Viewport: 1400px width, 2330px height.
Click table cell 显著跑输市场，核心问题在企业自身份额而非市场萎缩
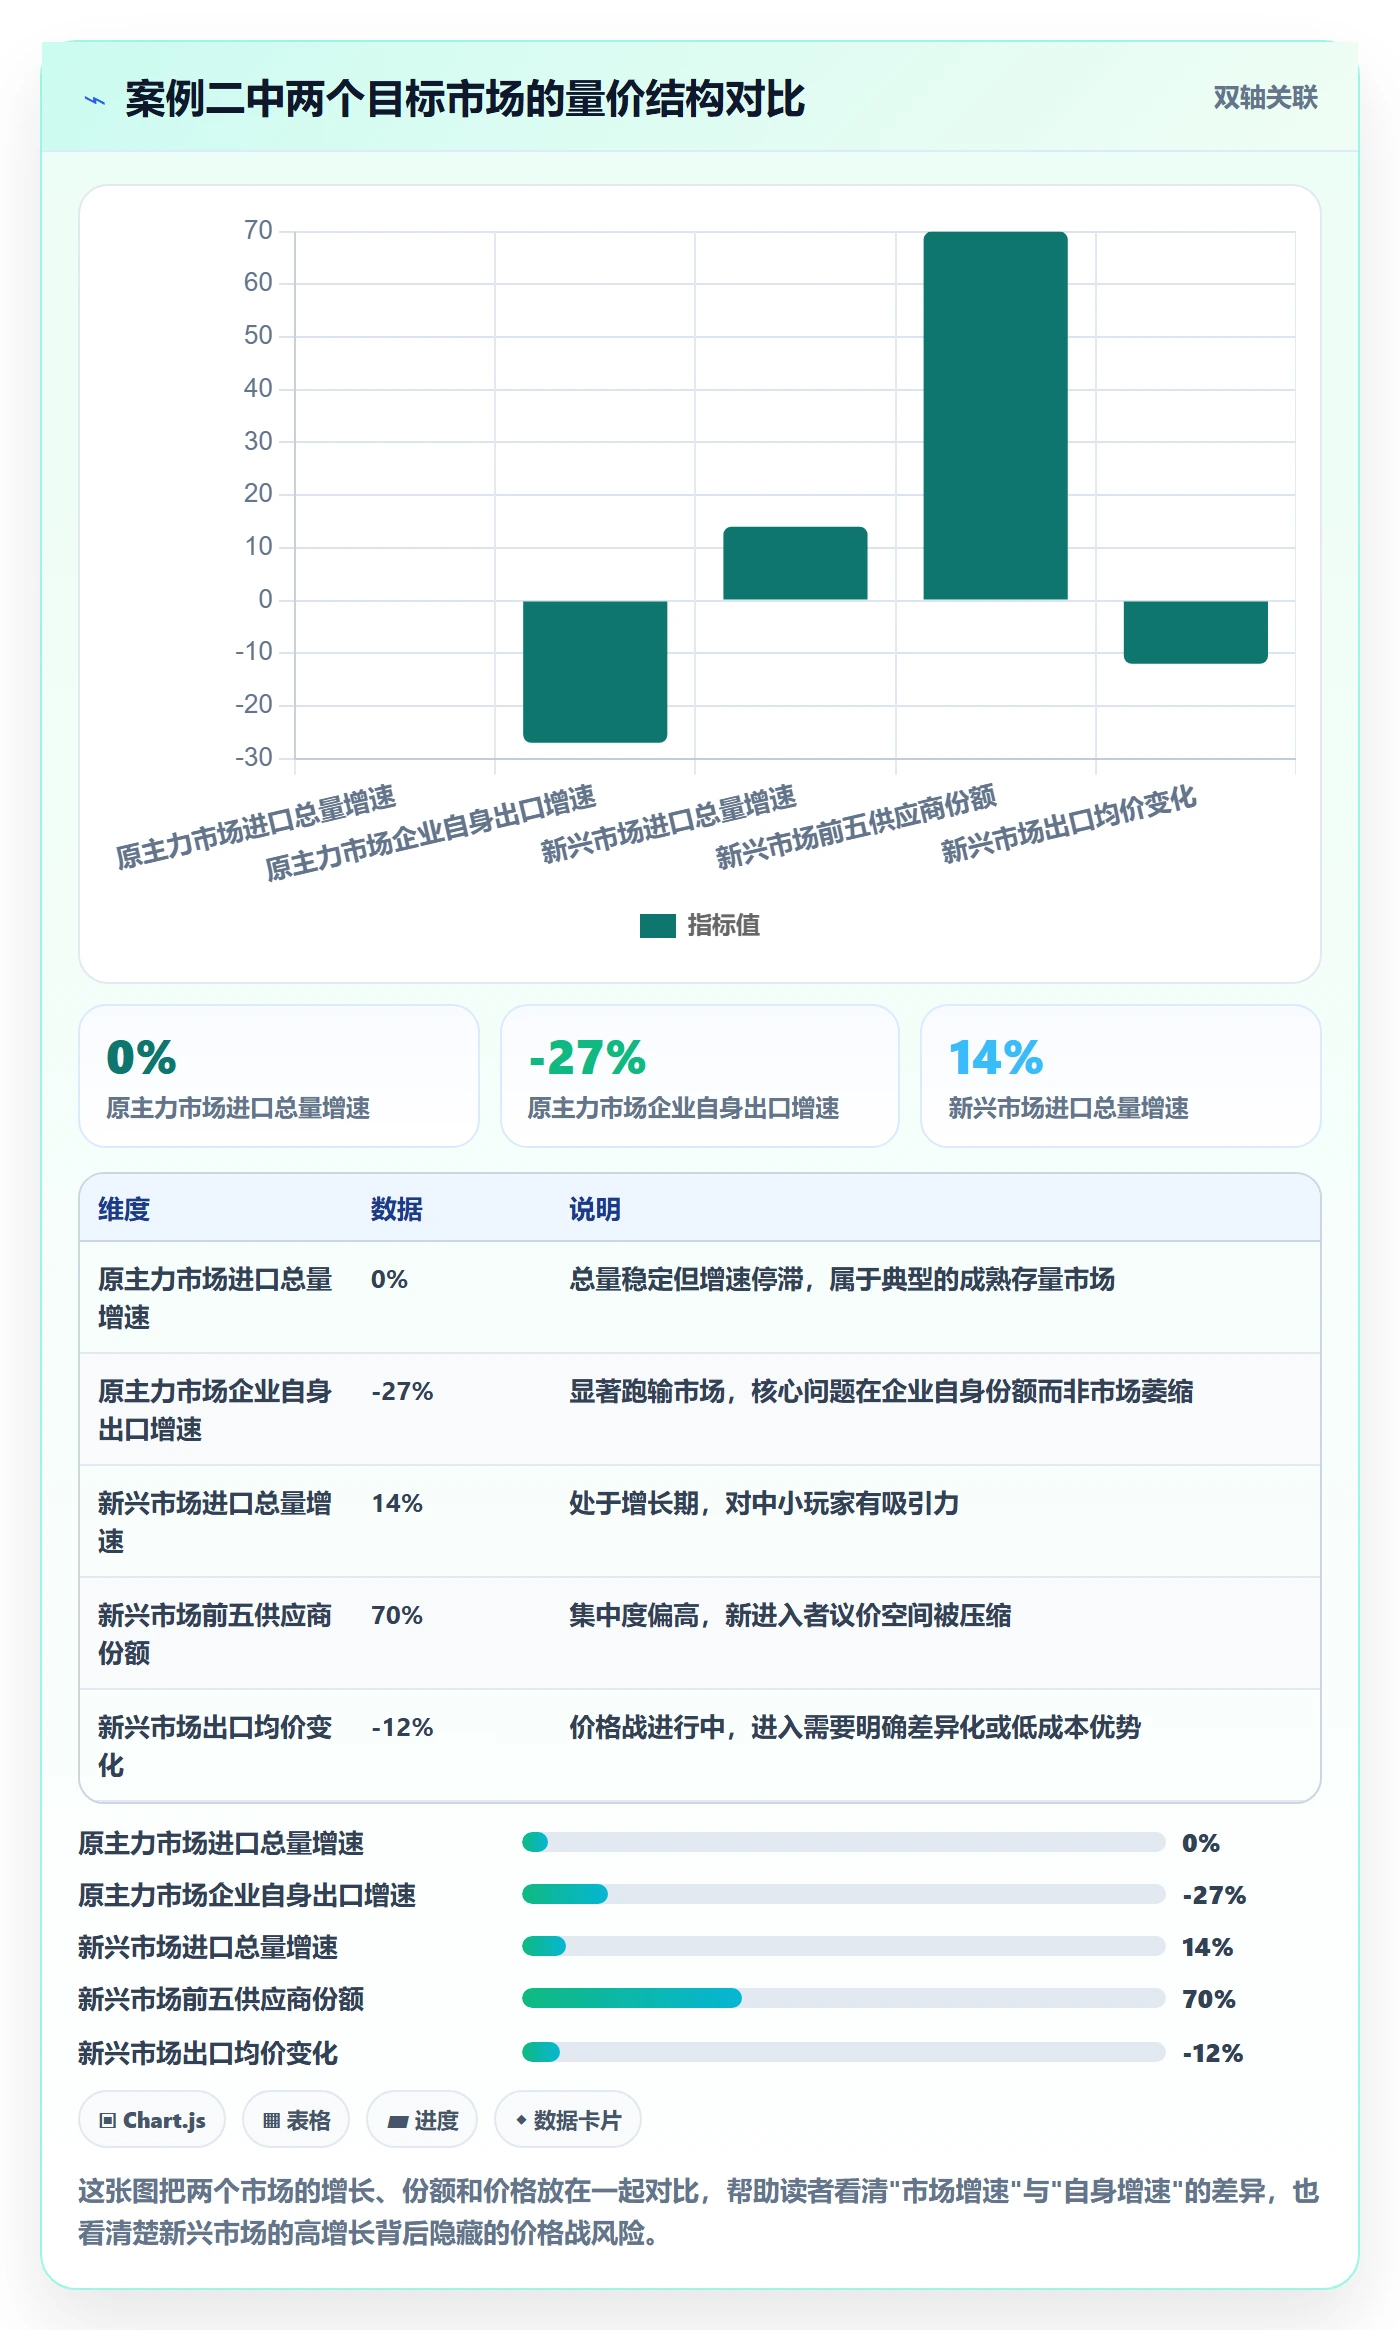(x=881, y=1391)
